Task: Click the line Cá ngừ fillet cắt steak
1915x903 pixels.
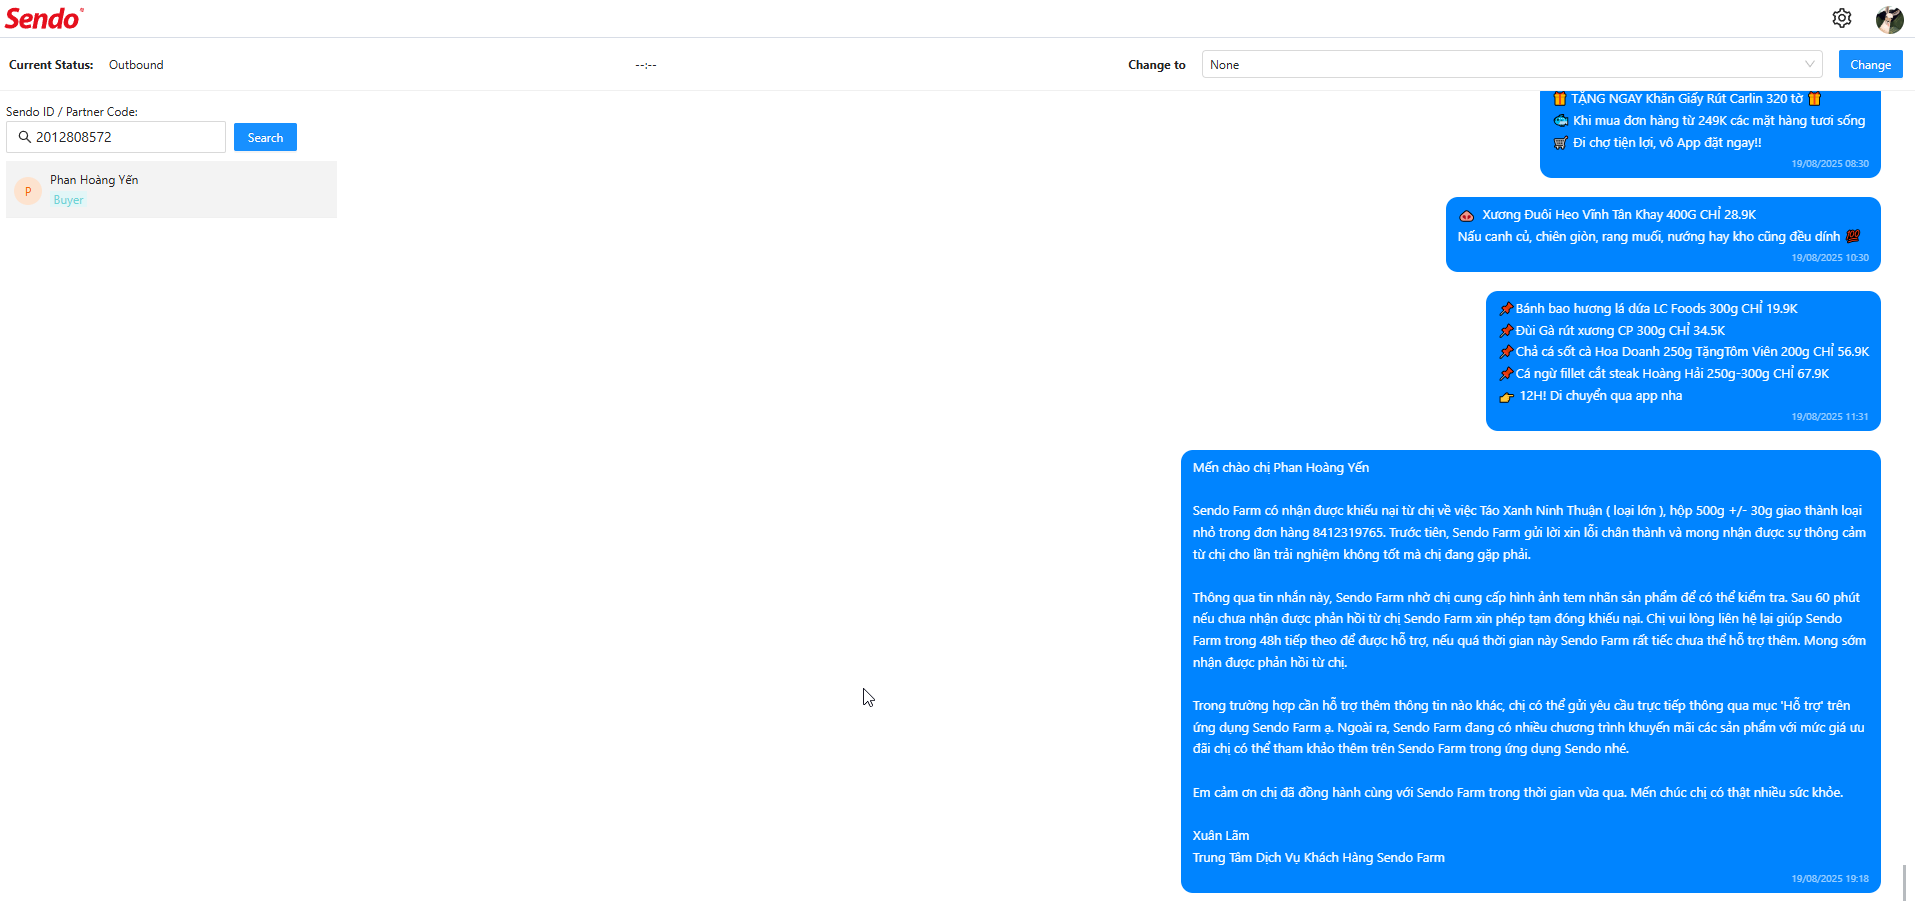Action: [1664, 374]
